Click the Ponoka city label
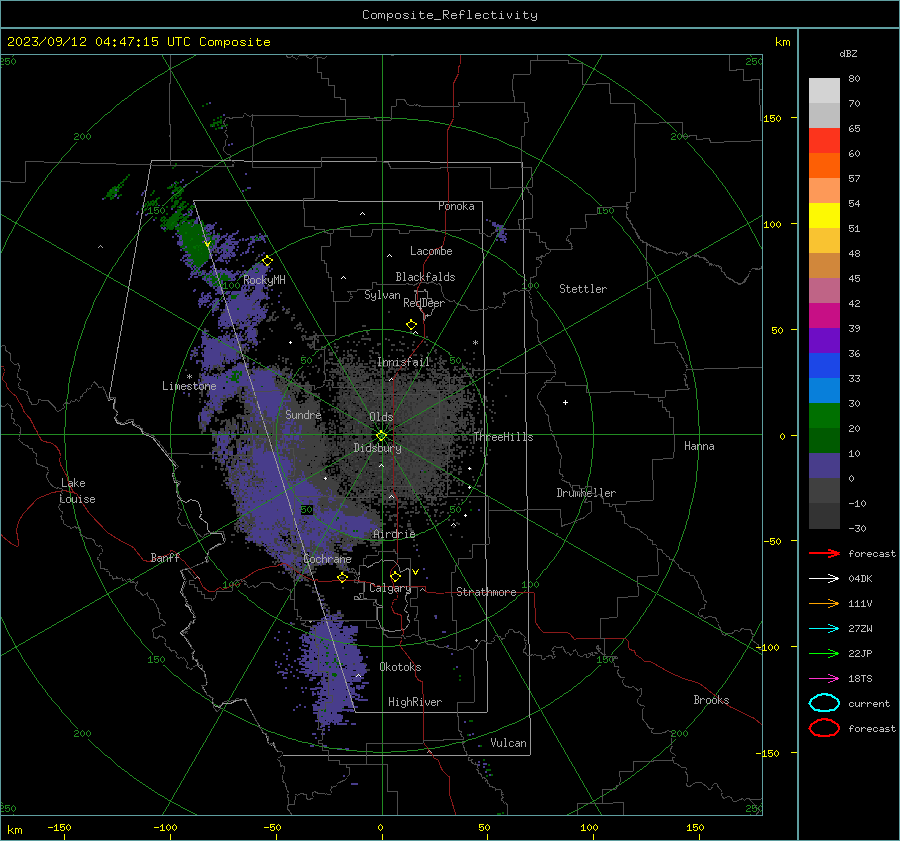This screenshot has height=841, width=900. [456, 206]
